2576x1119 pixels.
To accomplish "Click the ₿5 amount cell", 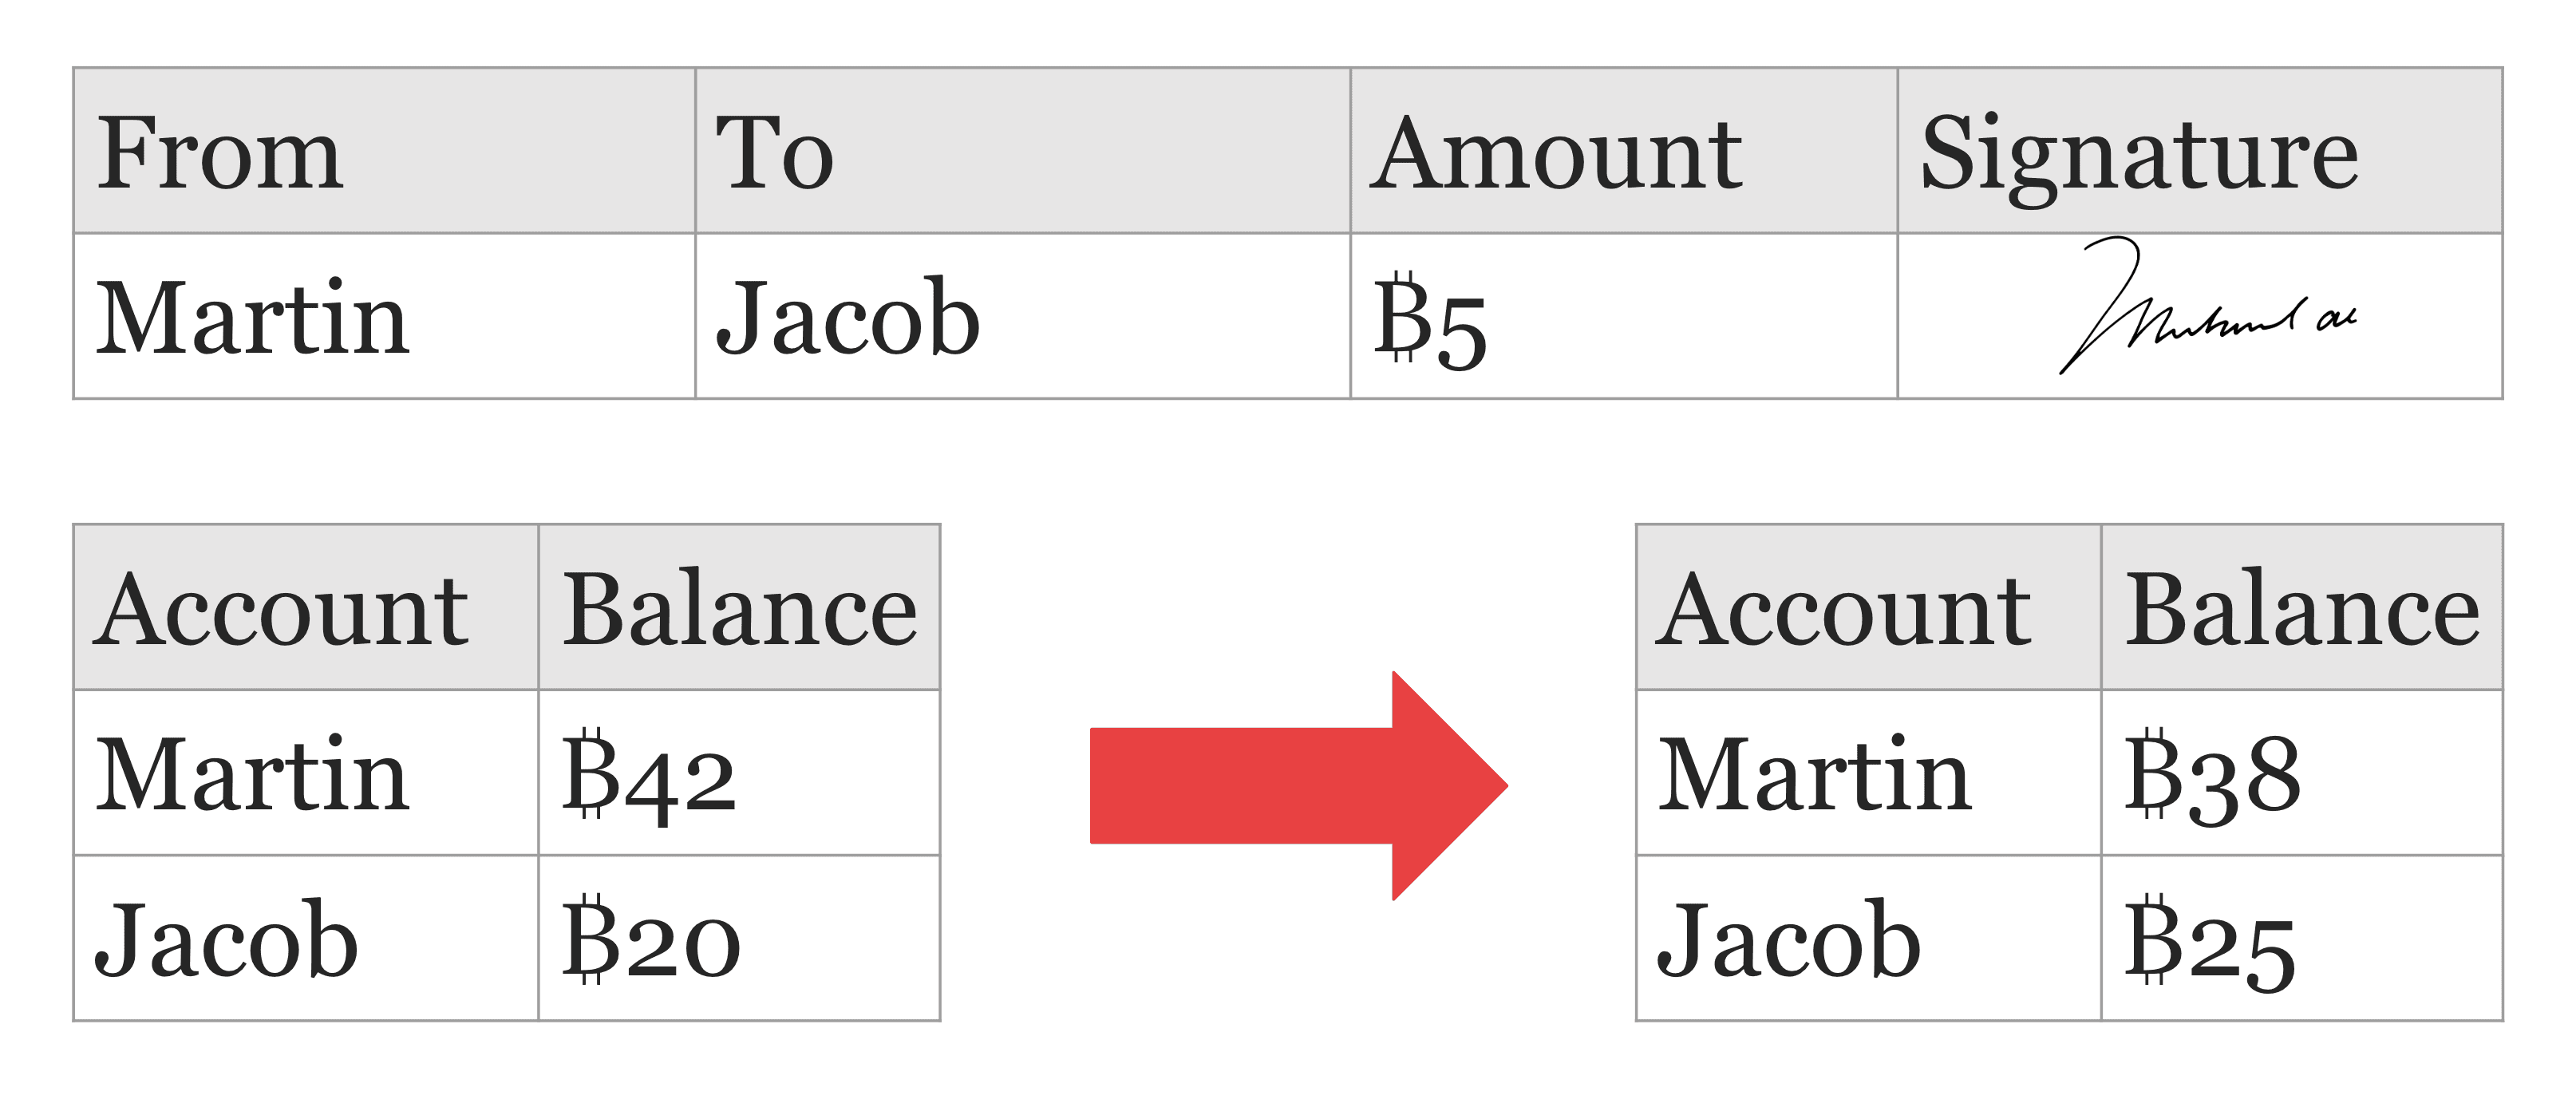I will point(1624,316).
